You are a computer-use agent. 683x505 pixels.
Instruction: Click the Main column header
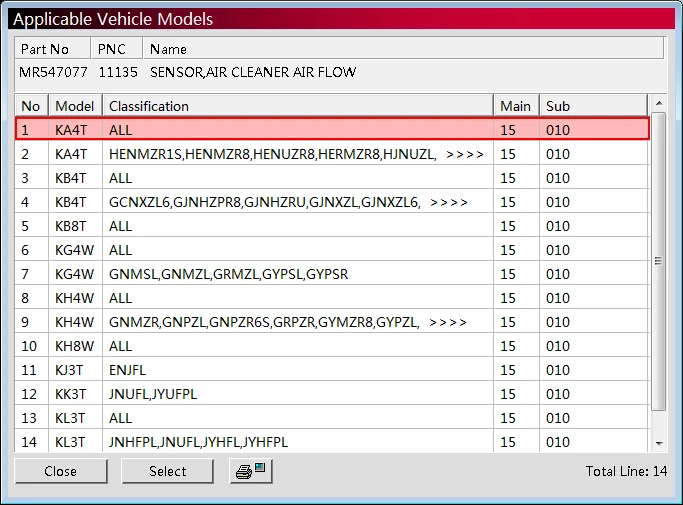[x=516, y=106]
